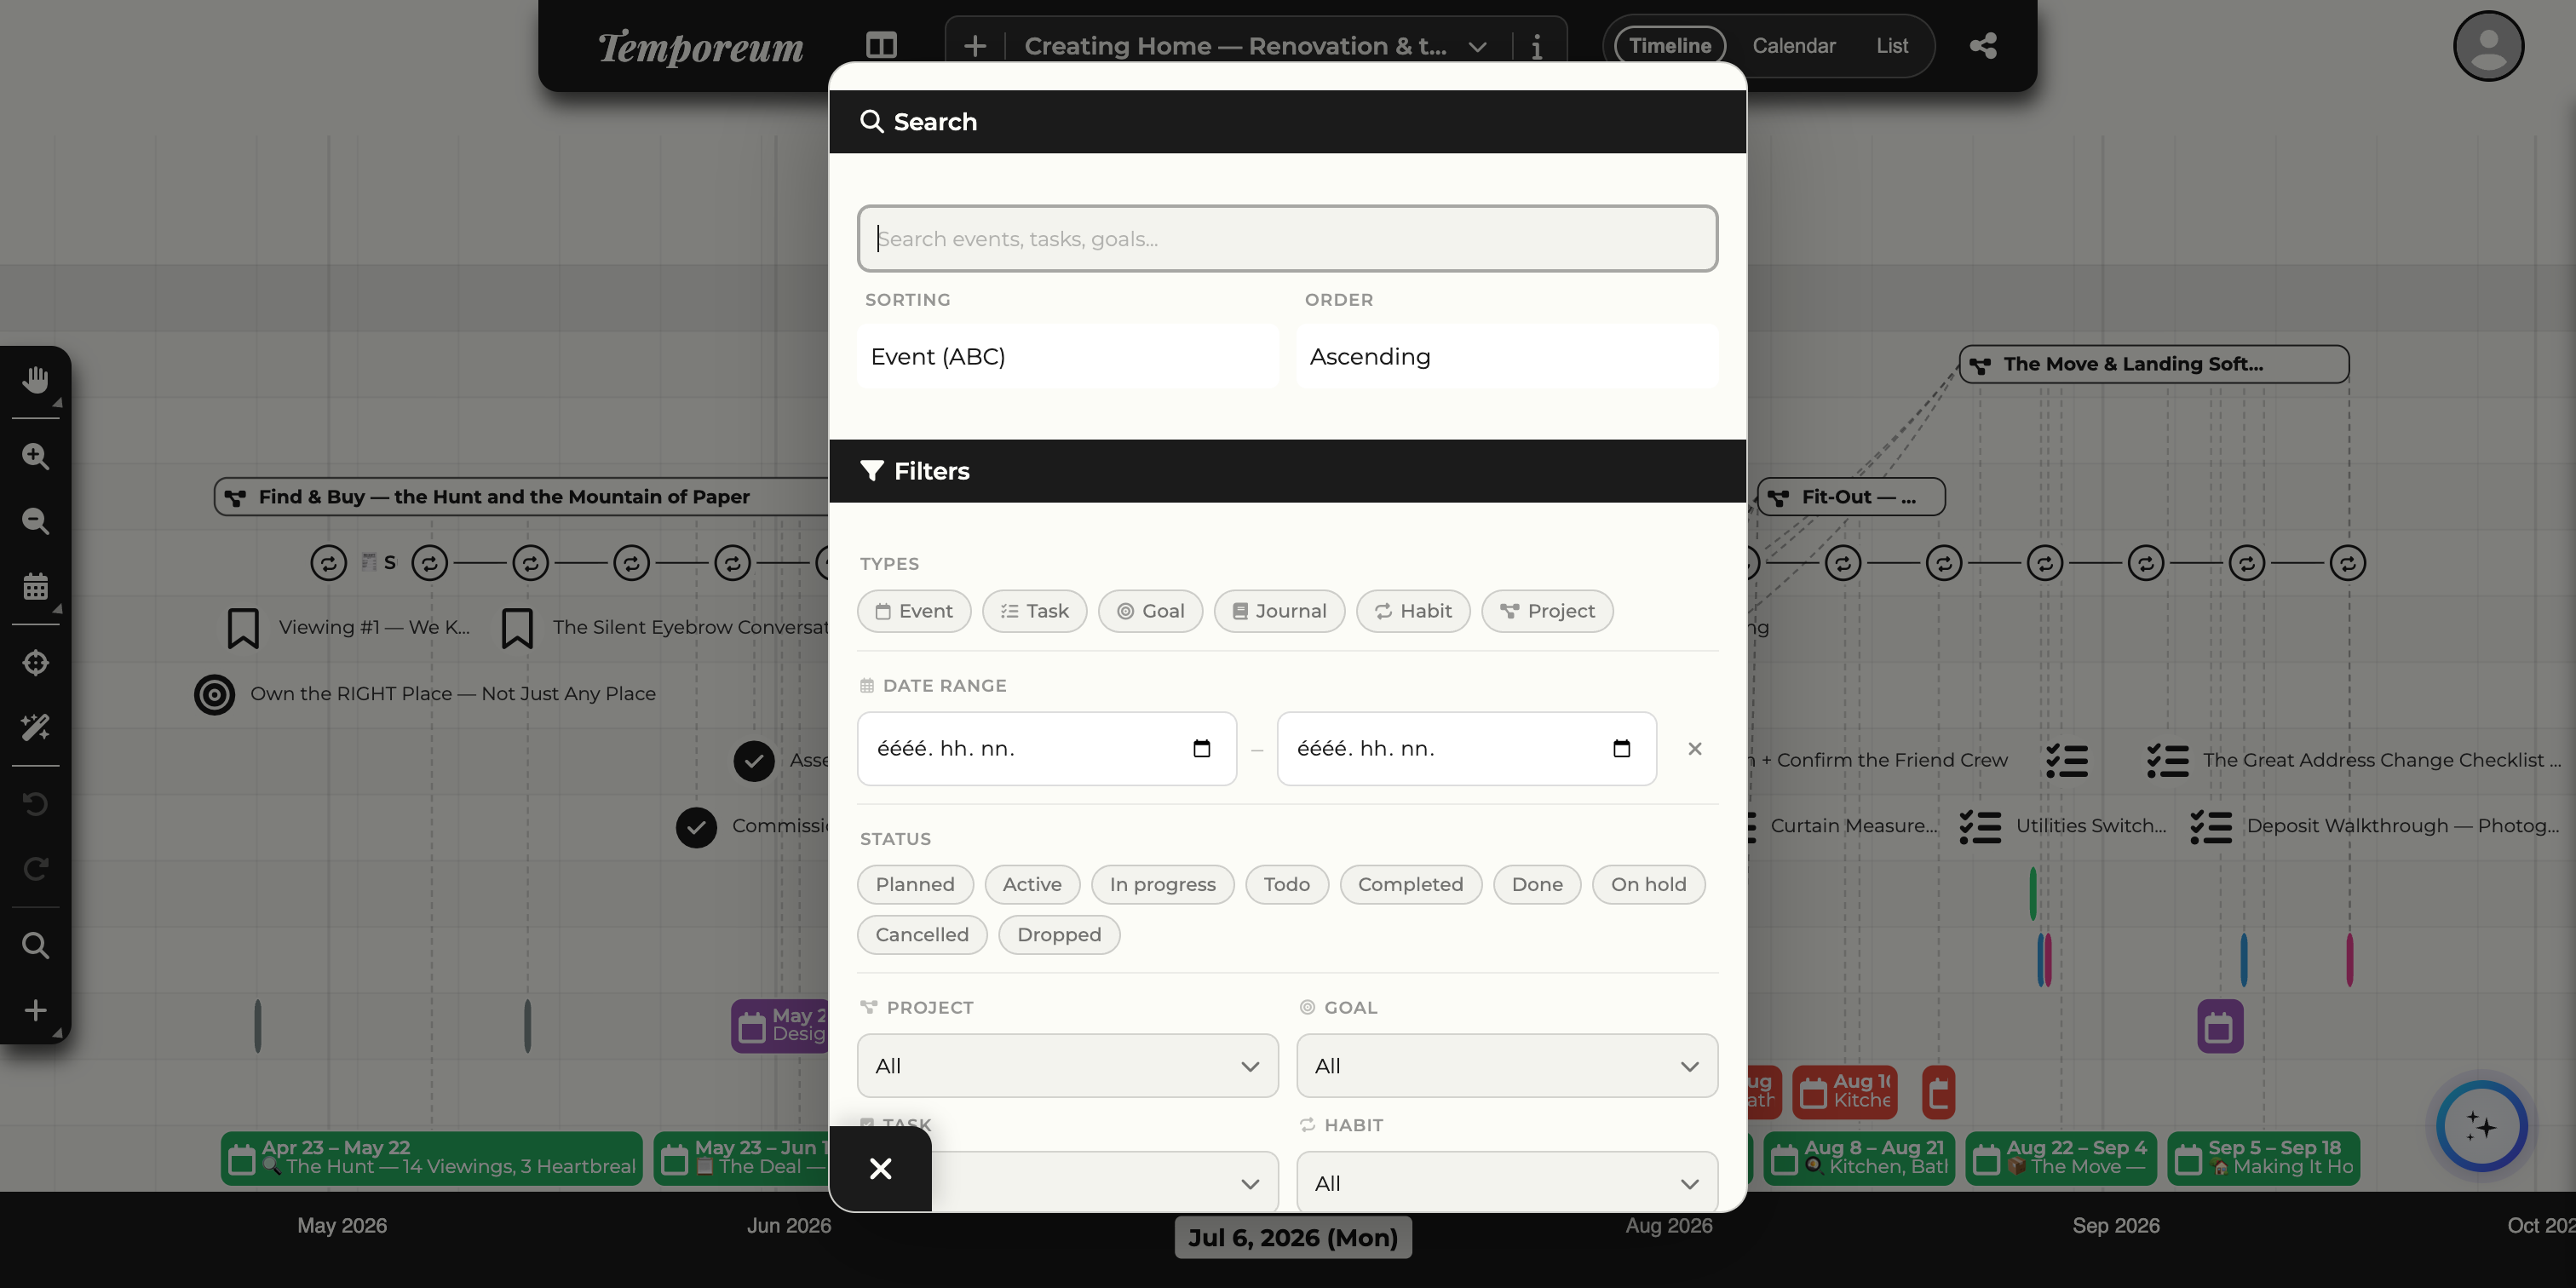Toggle the Journal type filter

pos(1279,611)
